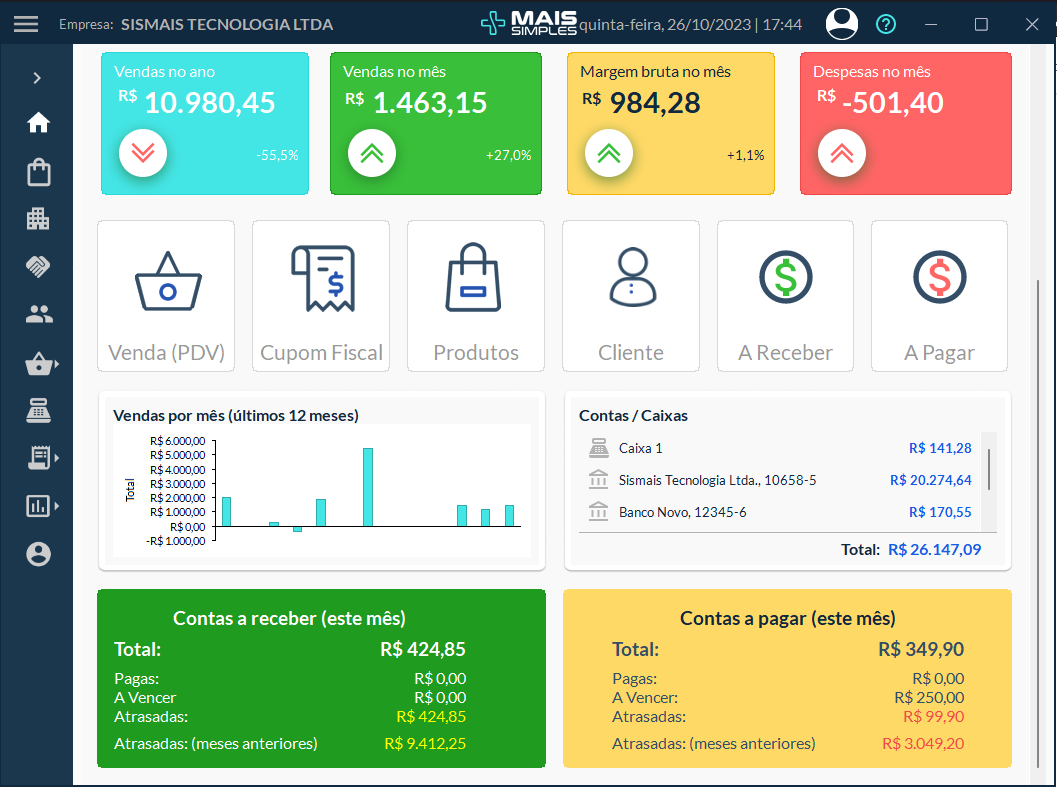
Task: Select the handshake icon in the sidebar
Action: [38, 266]
